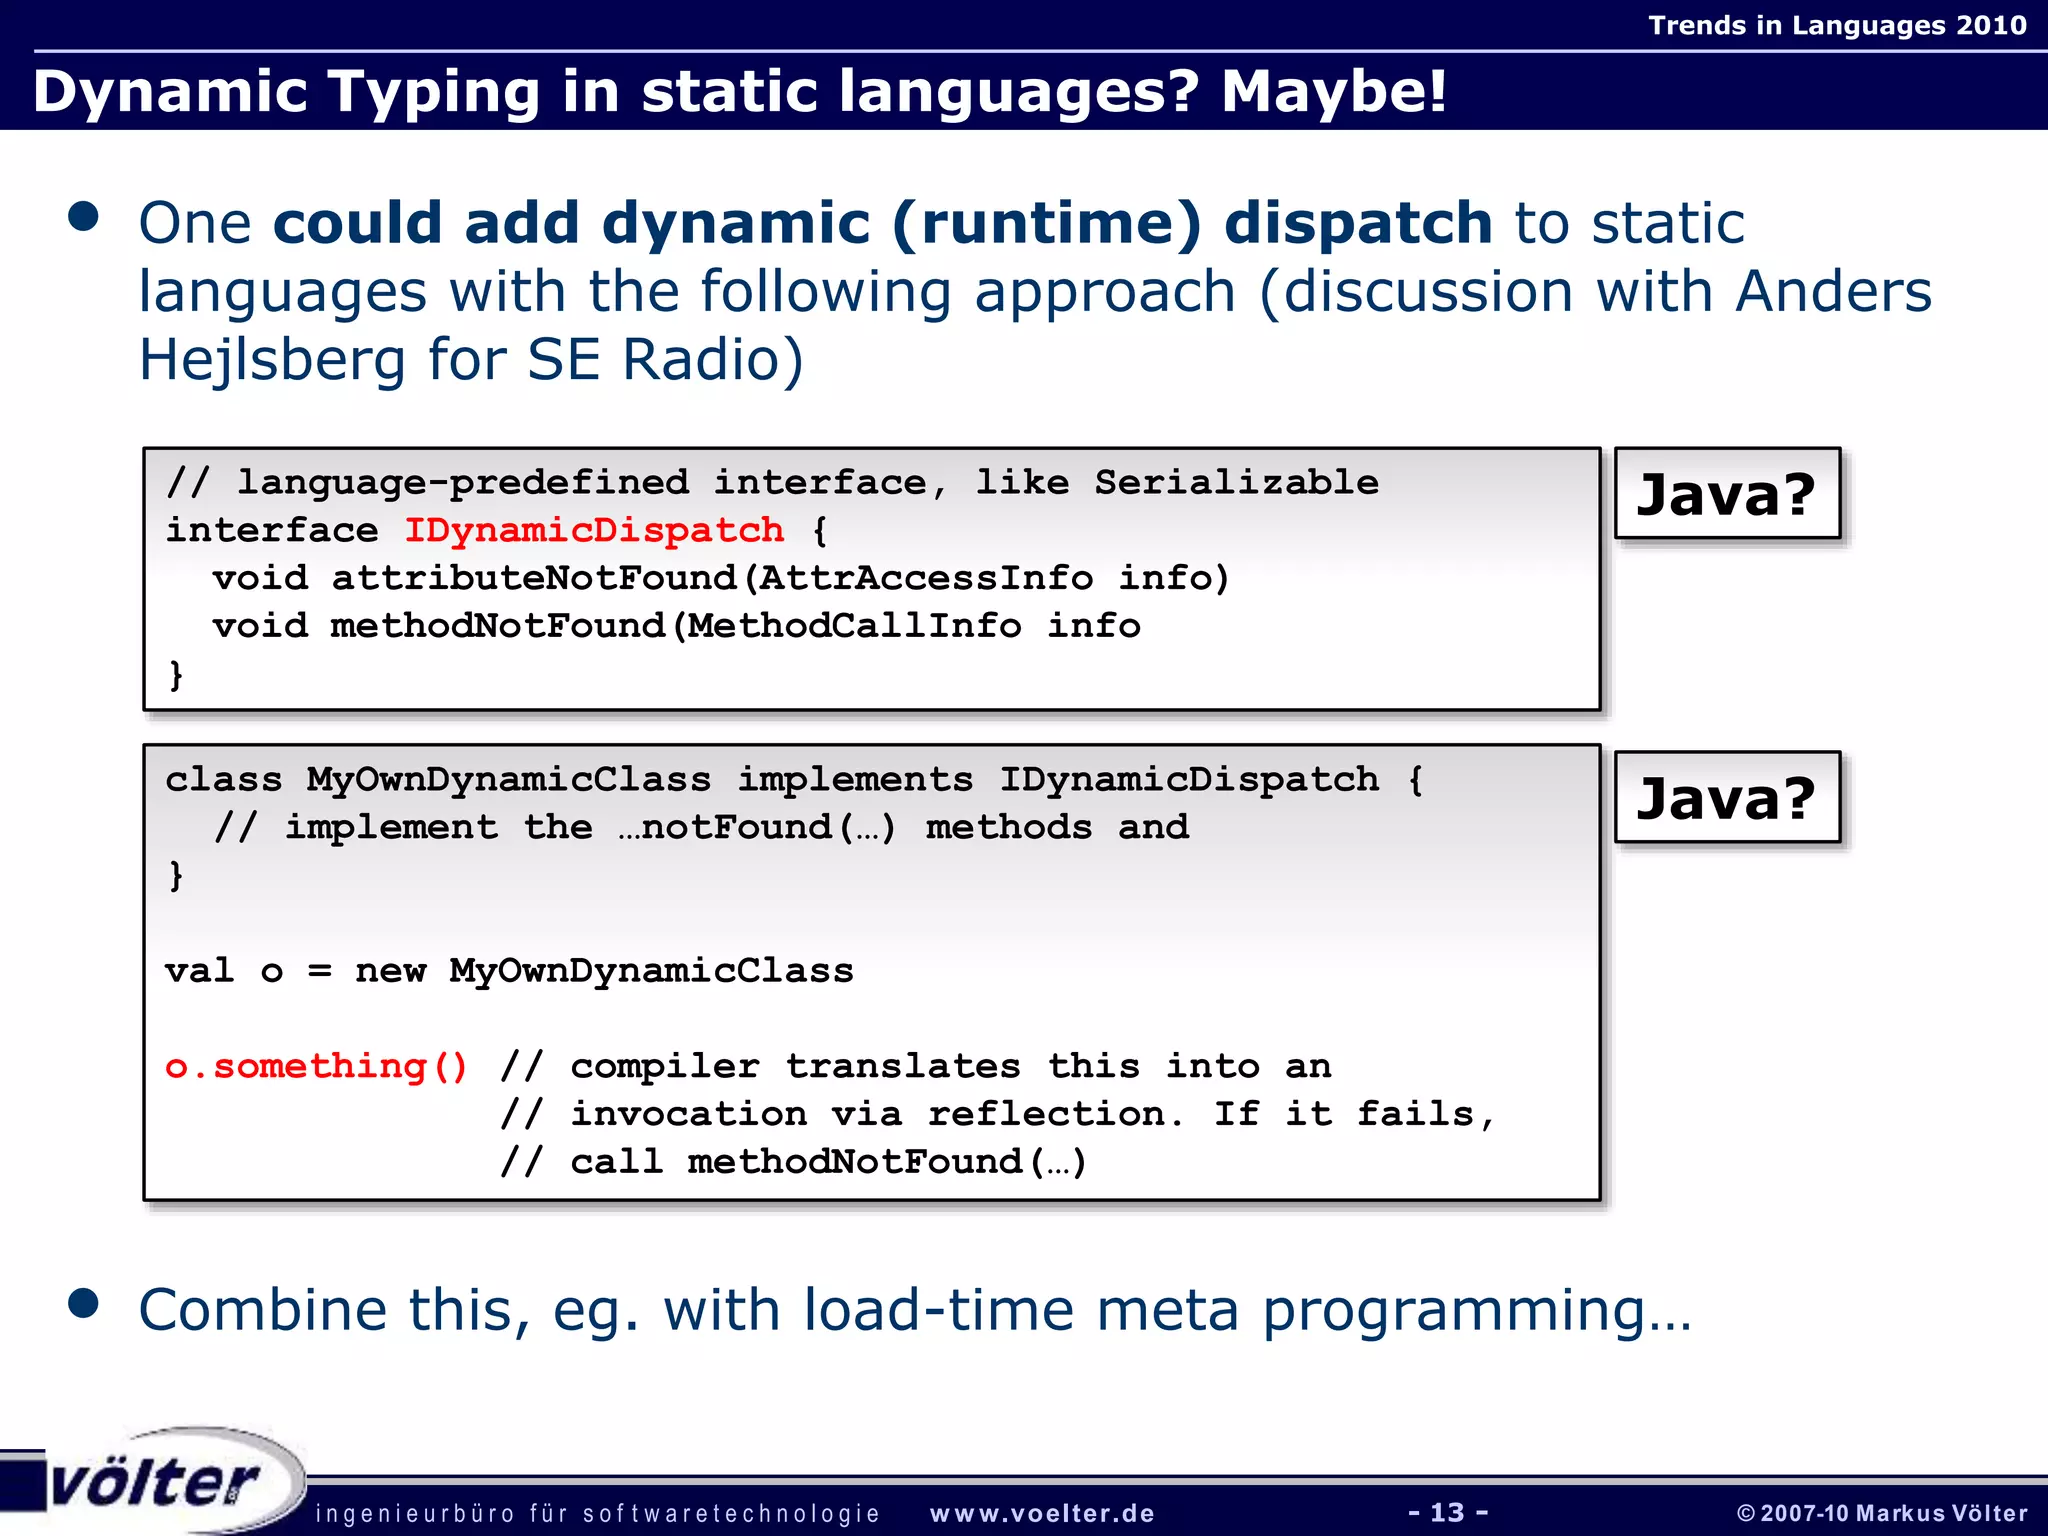Click the methodNotFound(MethodCallInfo info line

click(676, 626)
